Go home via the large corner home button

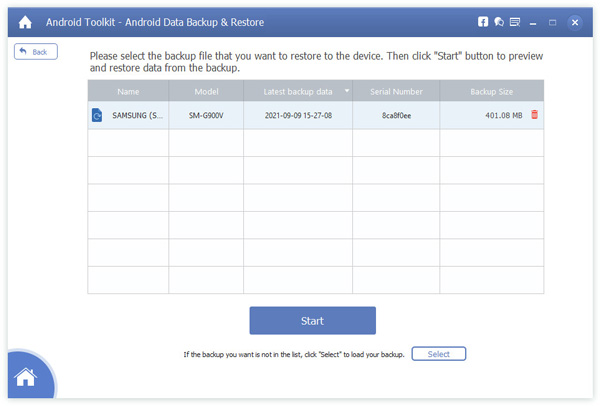(x=26, y=377)
